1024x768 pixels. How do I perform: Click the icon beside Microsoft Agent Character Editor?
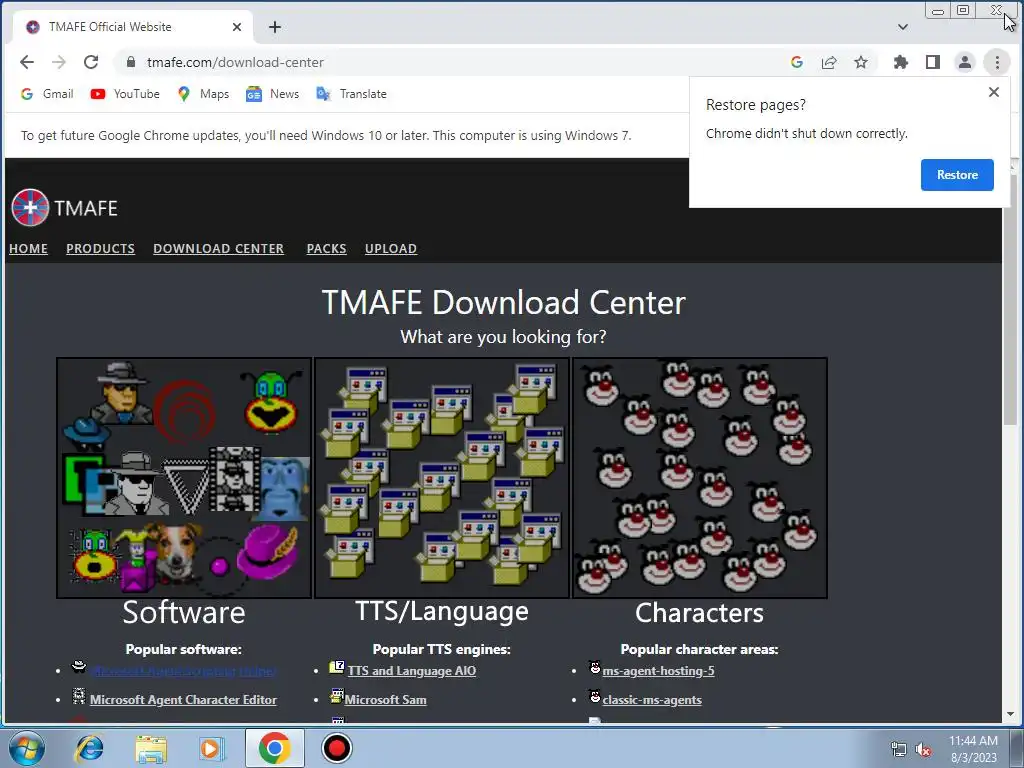tap(79, 696)
